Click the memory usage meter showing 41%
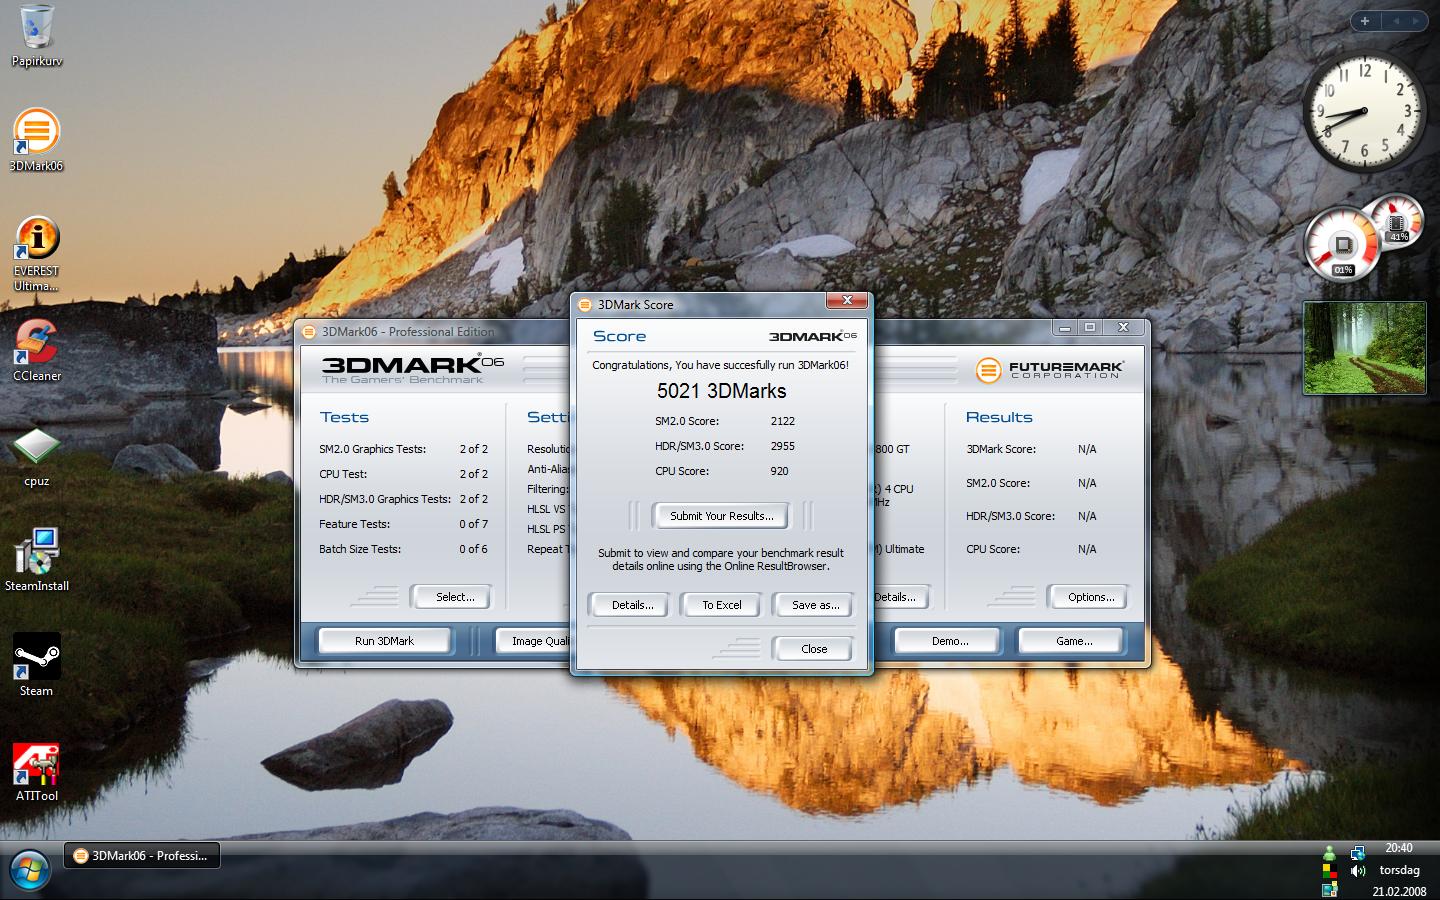The image size is (1440, 900). [x=1398, y=221]
